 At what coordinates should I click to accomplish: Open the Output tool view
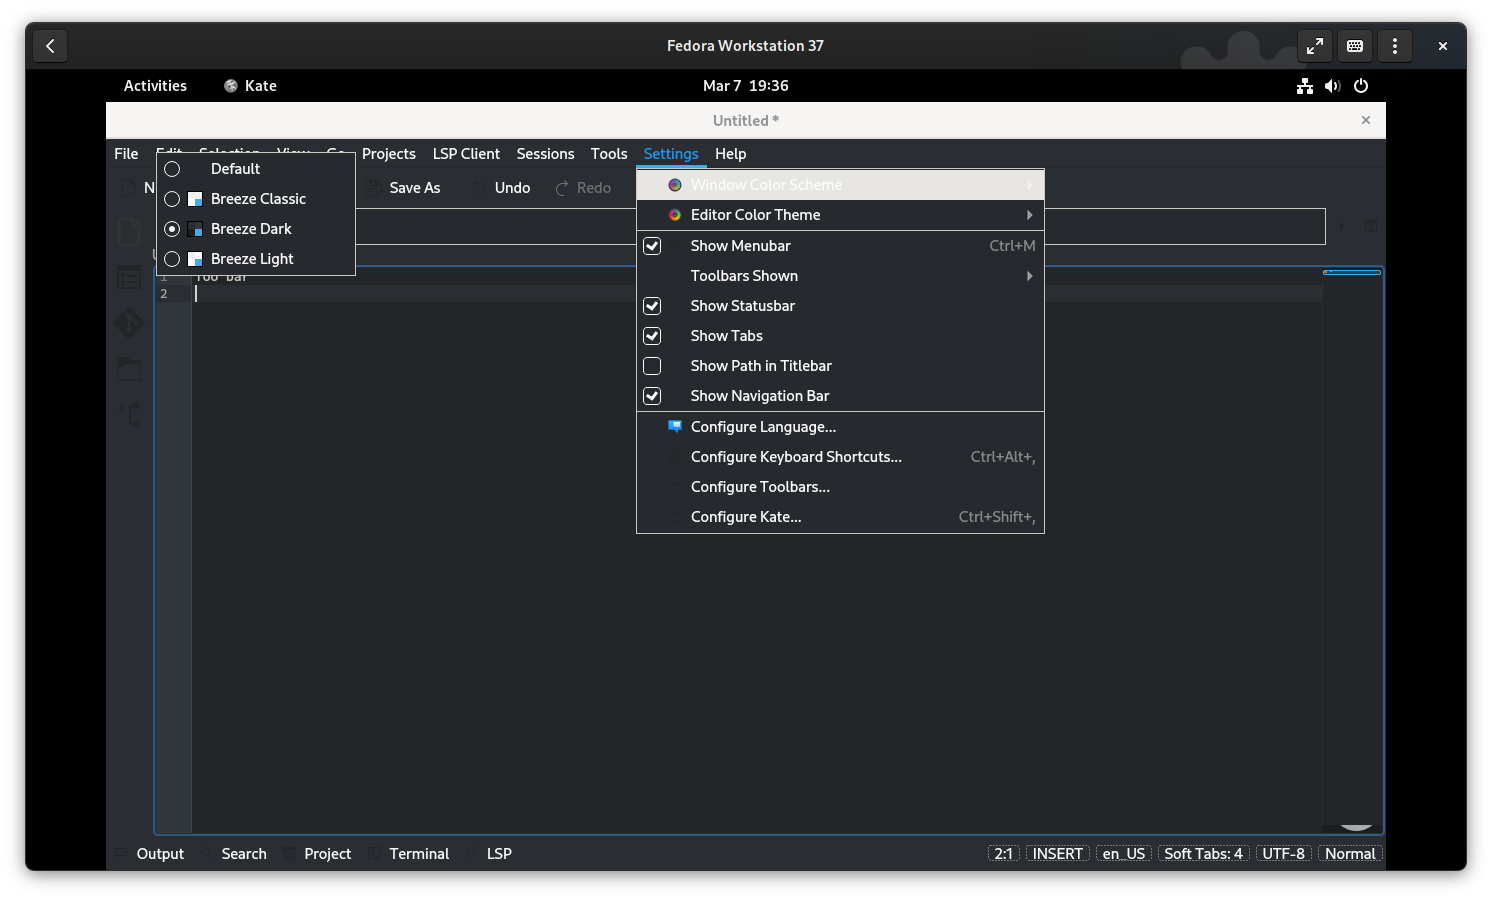(x=150, y=854)
